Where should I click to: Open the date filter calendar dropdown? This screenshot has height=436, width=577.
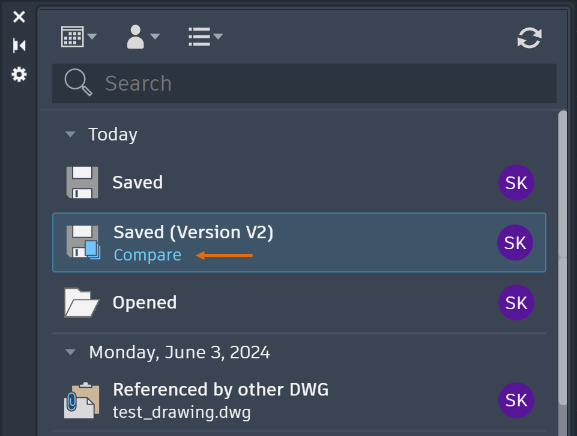(x=78, y=36)
